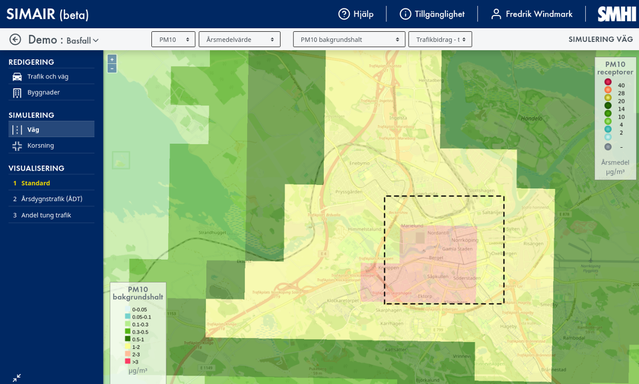Expand the PM10 pollutant dropdown

tap(173, 40)
